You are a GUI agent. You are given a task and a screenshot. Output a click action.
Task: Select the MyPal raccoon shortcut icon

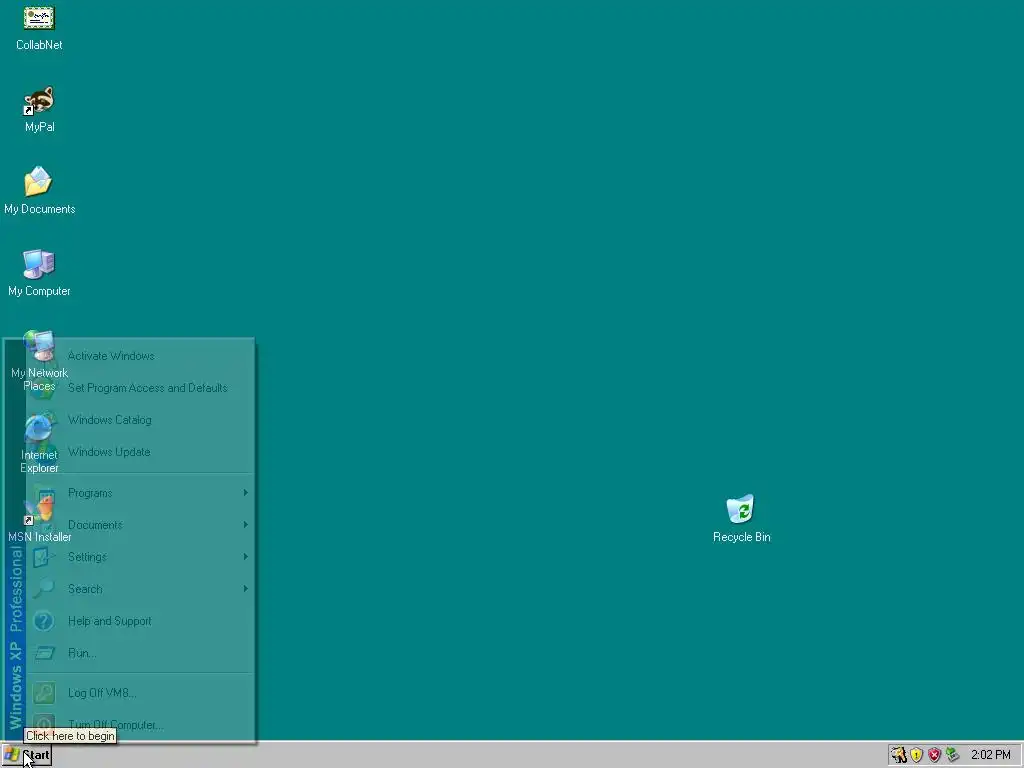pos(39,110)
